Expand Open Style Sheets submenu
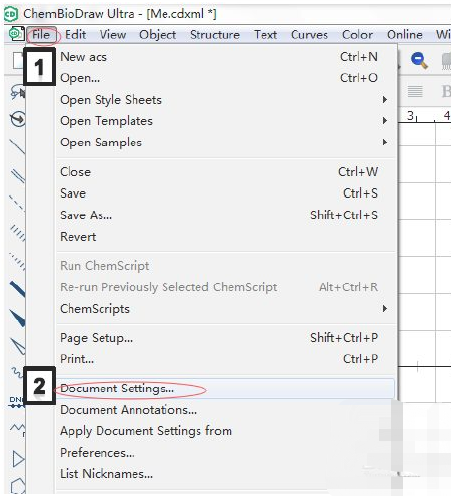451x496 pixels. point(225,100)
